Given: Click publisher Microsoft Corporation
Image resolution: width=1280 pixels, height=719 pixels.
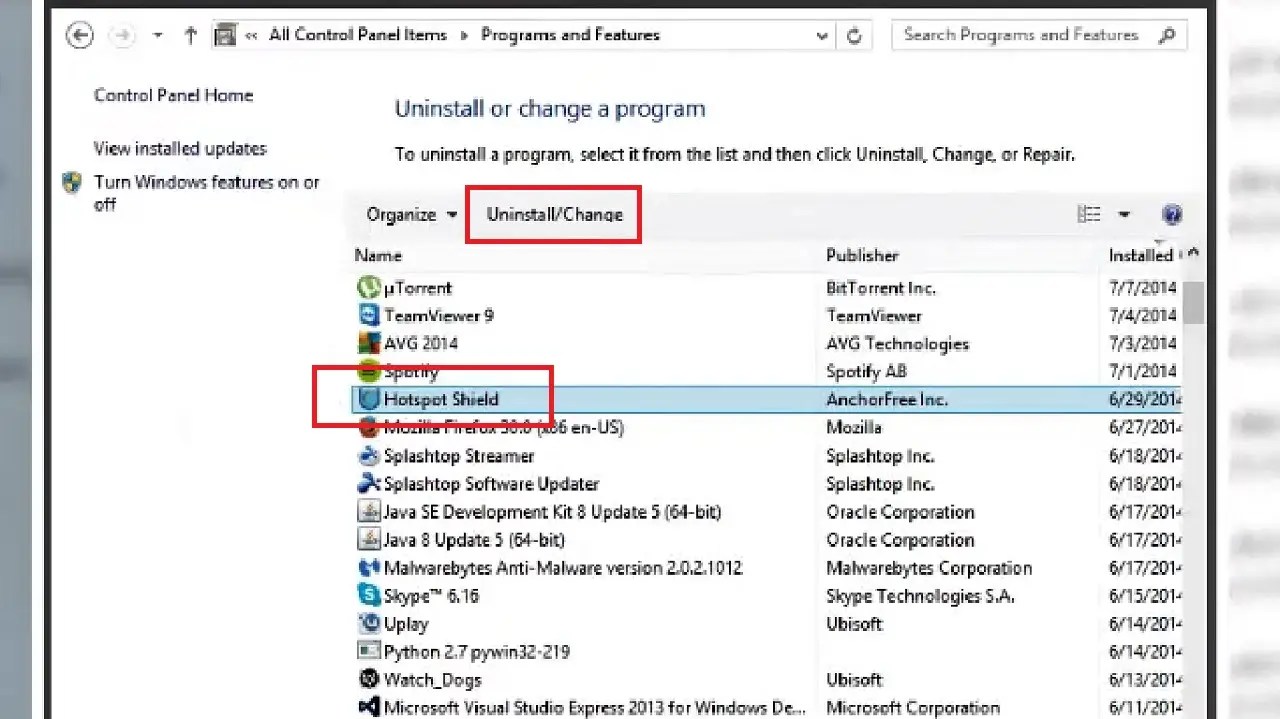Looking at the screenshot, I should pyautogui.click(x=914, y=708).
